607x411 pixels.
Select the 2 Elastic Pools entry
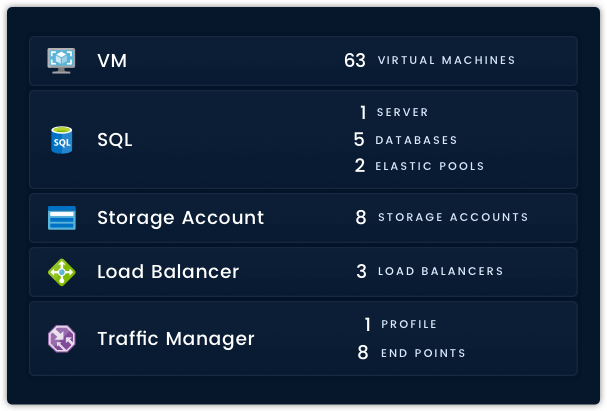(419, 166)
